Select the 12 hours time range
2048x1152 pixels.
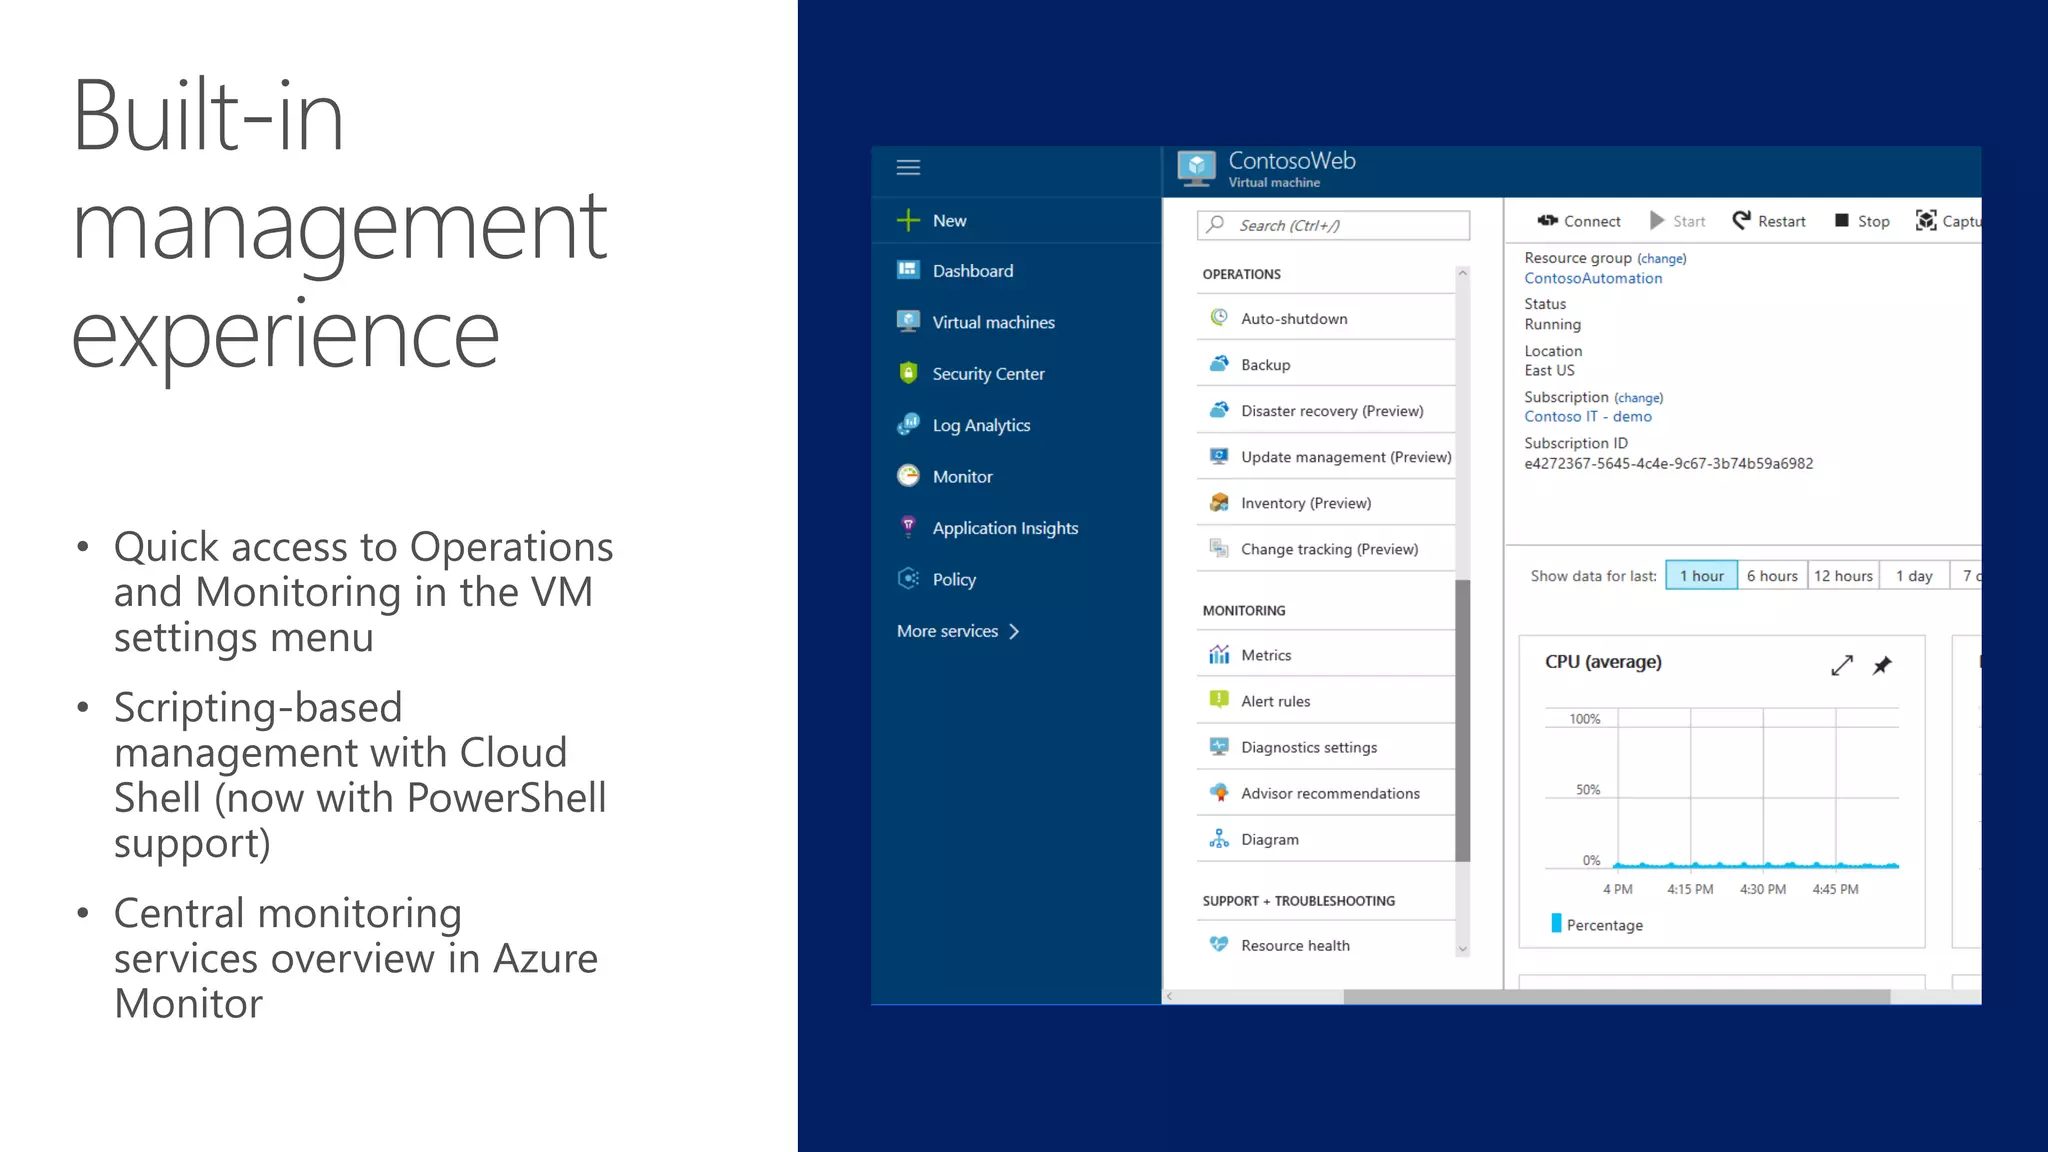[1843, 576]
